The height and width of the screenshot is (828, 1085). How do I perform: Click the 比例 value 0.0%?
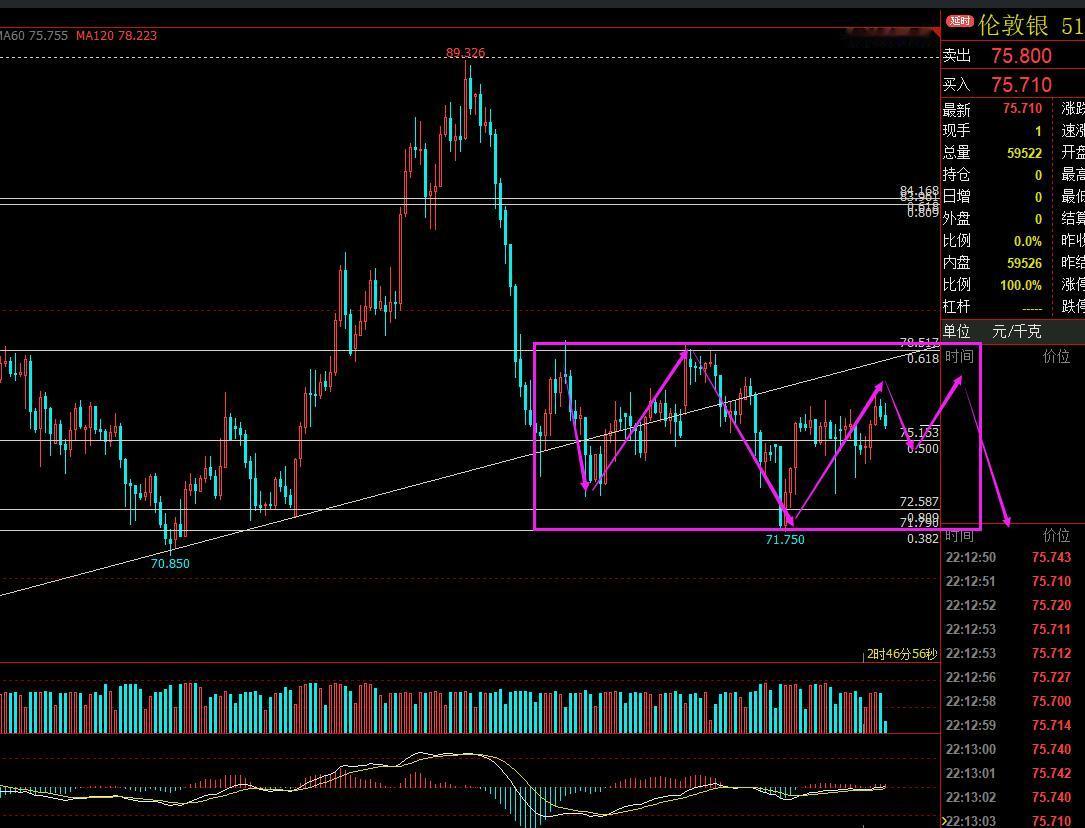coord(1028,241)
